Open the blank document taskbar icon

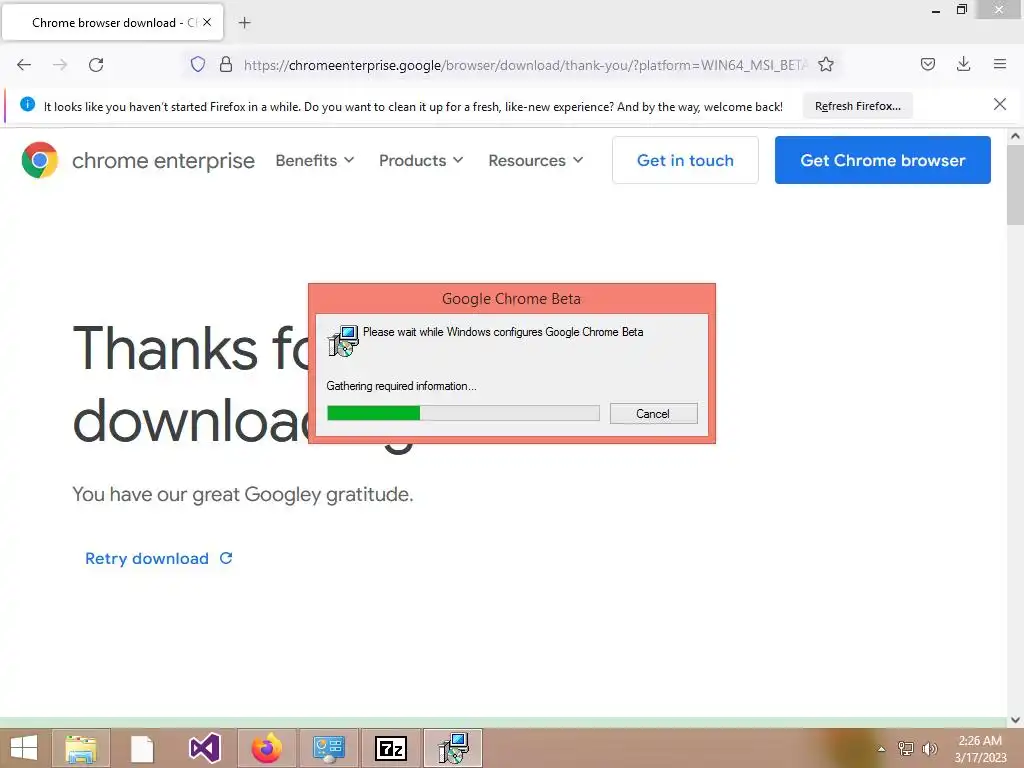click(142, 748)
